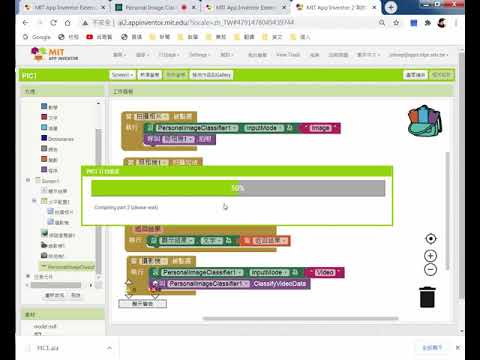Click the Blocks view button

(x=441, y=75)
